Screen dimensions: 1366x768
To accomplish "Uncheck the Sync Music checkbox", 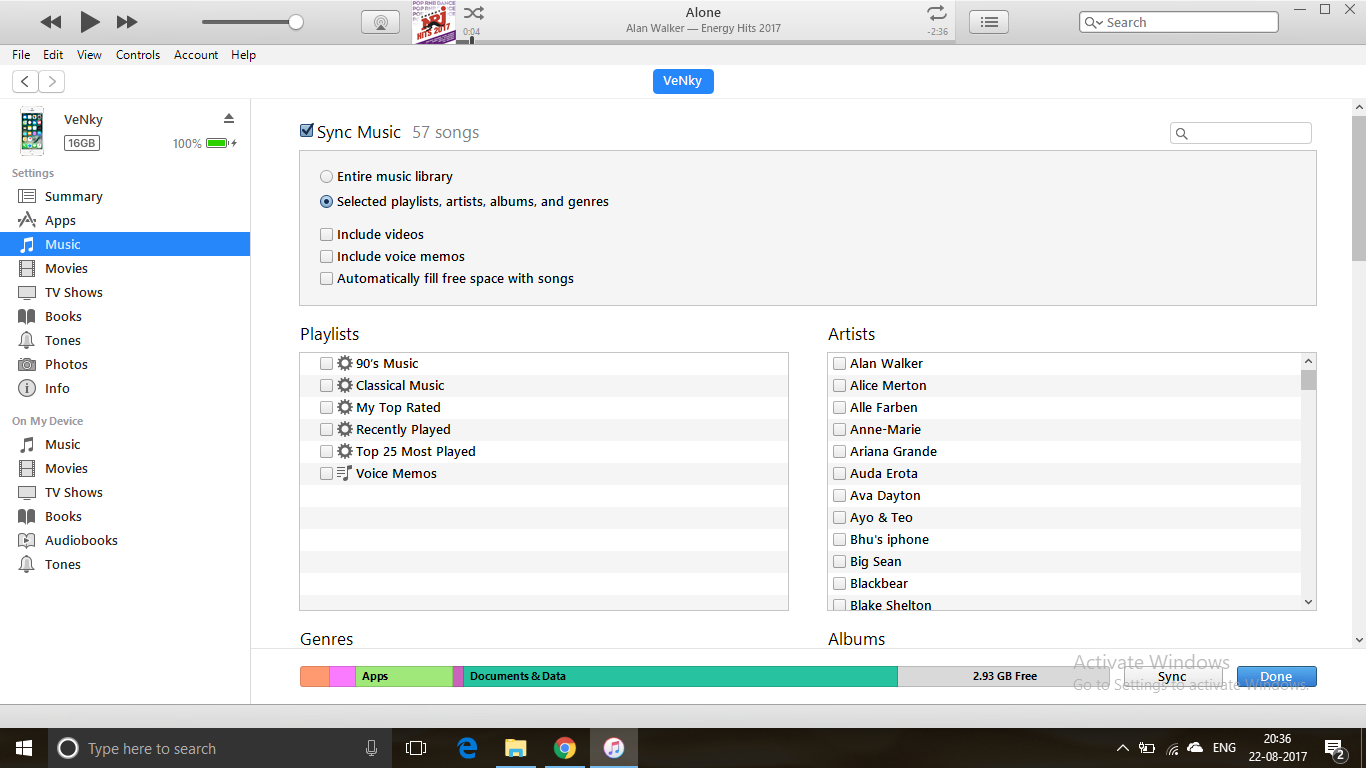I will pos(307,131).
